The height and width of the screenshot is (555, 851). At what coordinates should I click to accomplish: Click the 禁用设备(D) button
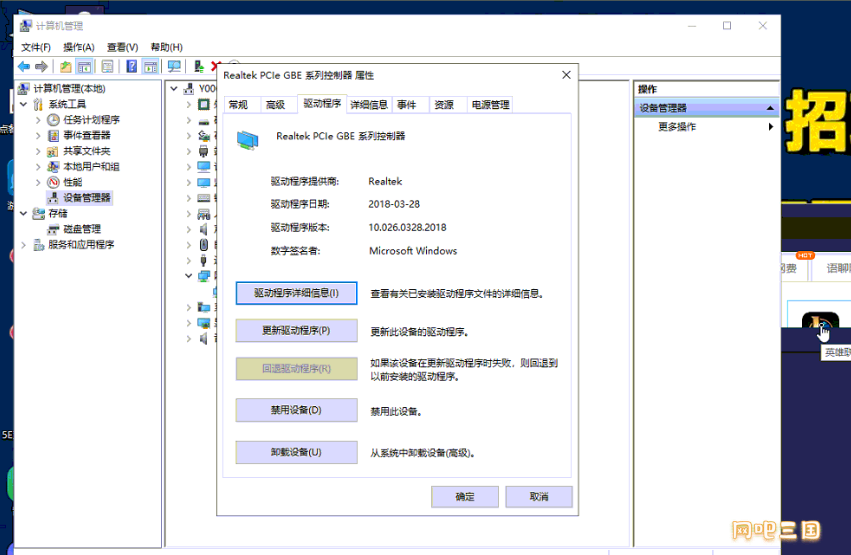(x=296, y=410)
